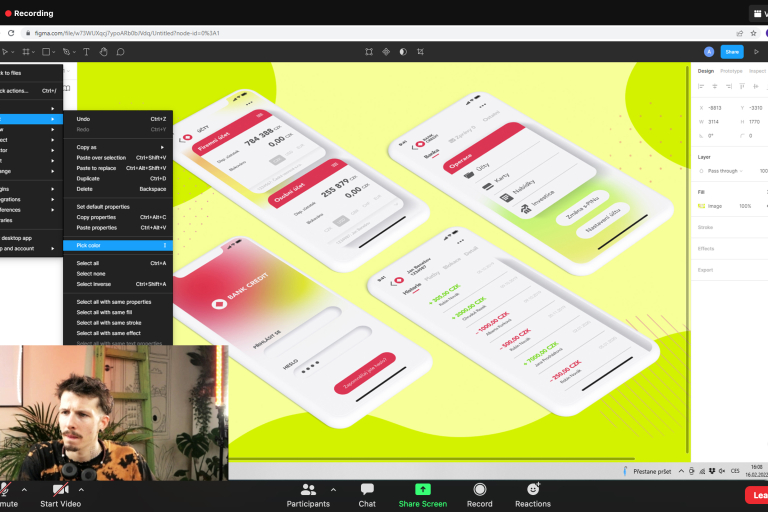
Task: Open the Pass through blend mode dropdown
Action: (x=728, y=171)
